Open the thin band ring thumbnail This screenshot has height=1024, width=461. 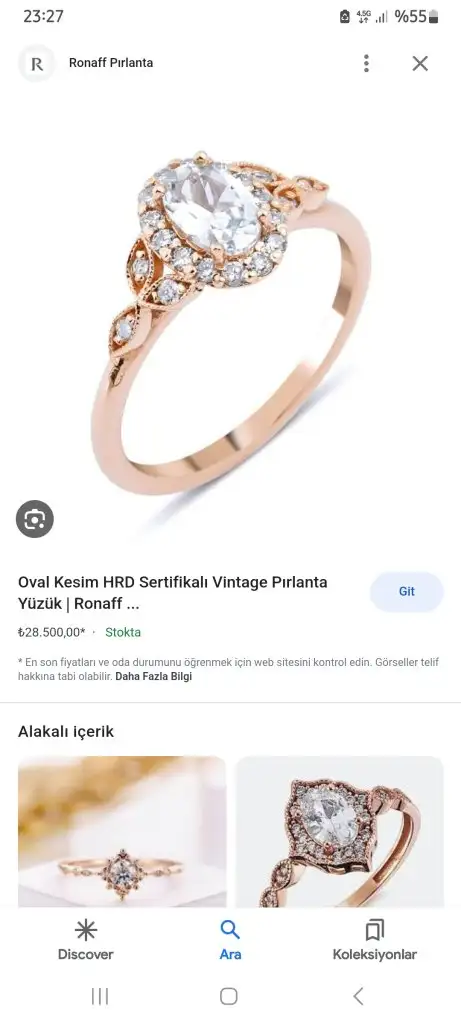[x=122, y=831]
